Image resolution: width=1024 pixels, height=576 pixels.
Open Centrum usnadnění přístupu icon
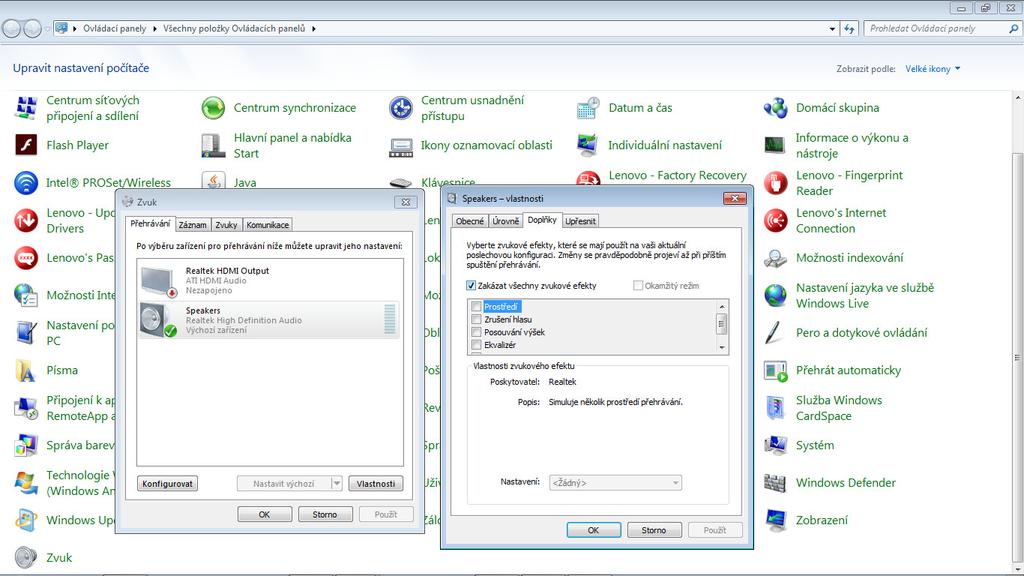click(x=400, y=108)
